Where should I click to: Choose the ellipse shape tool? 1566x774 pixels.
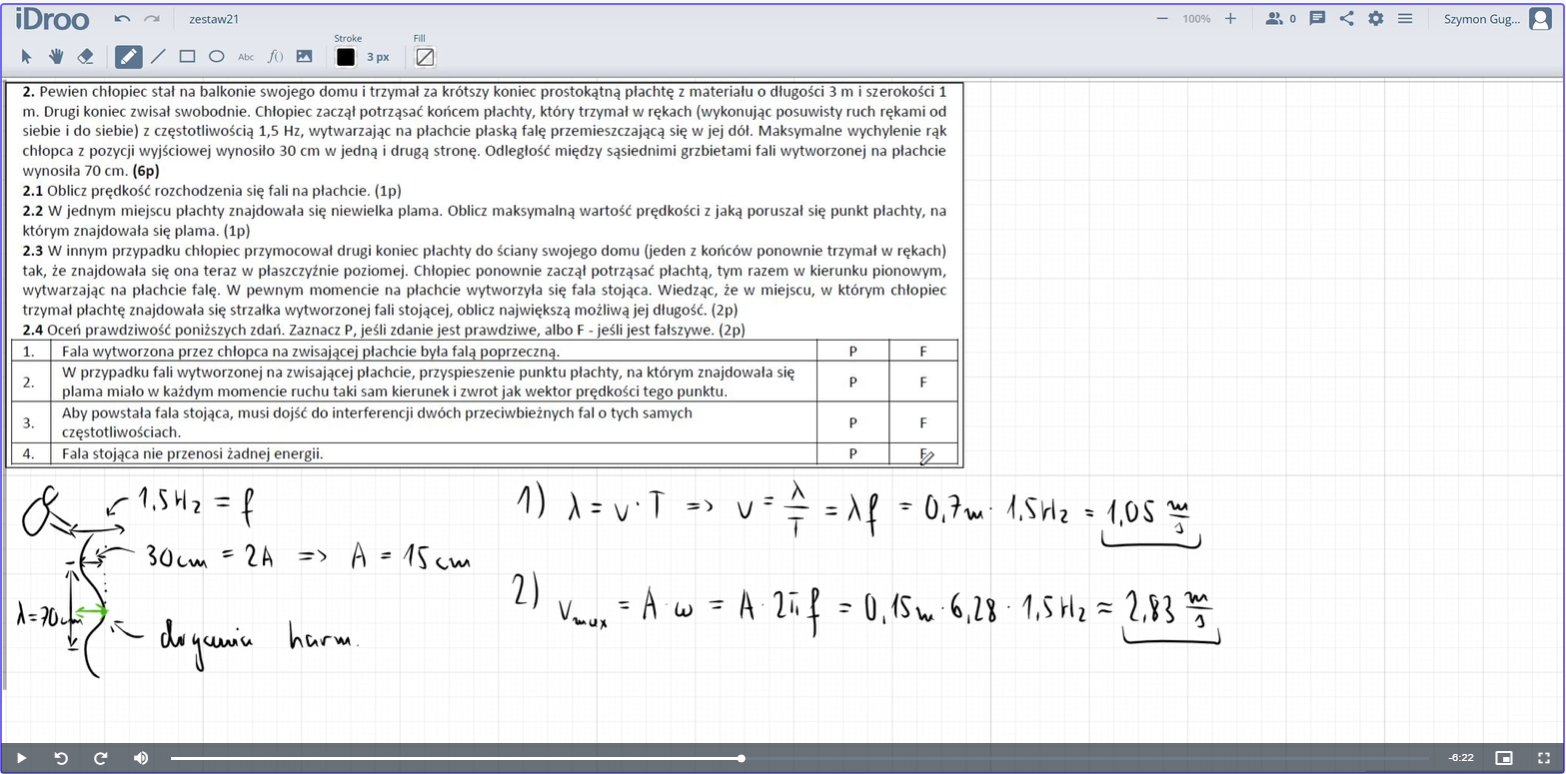tap(216, 57)
